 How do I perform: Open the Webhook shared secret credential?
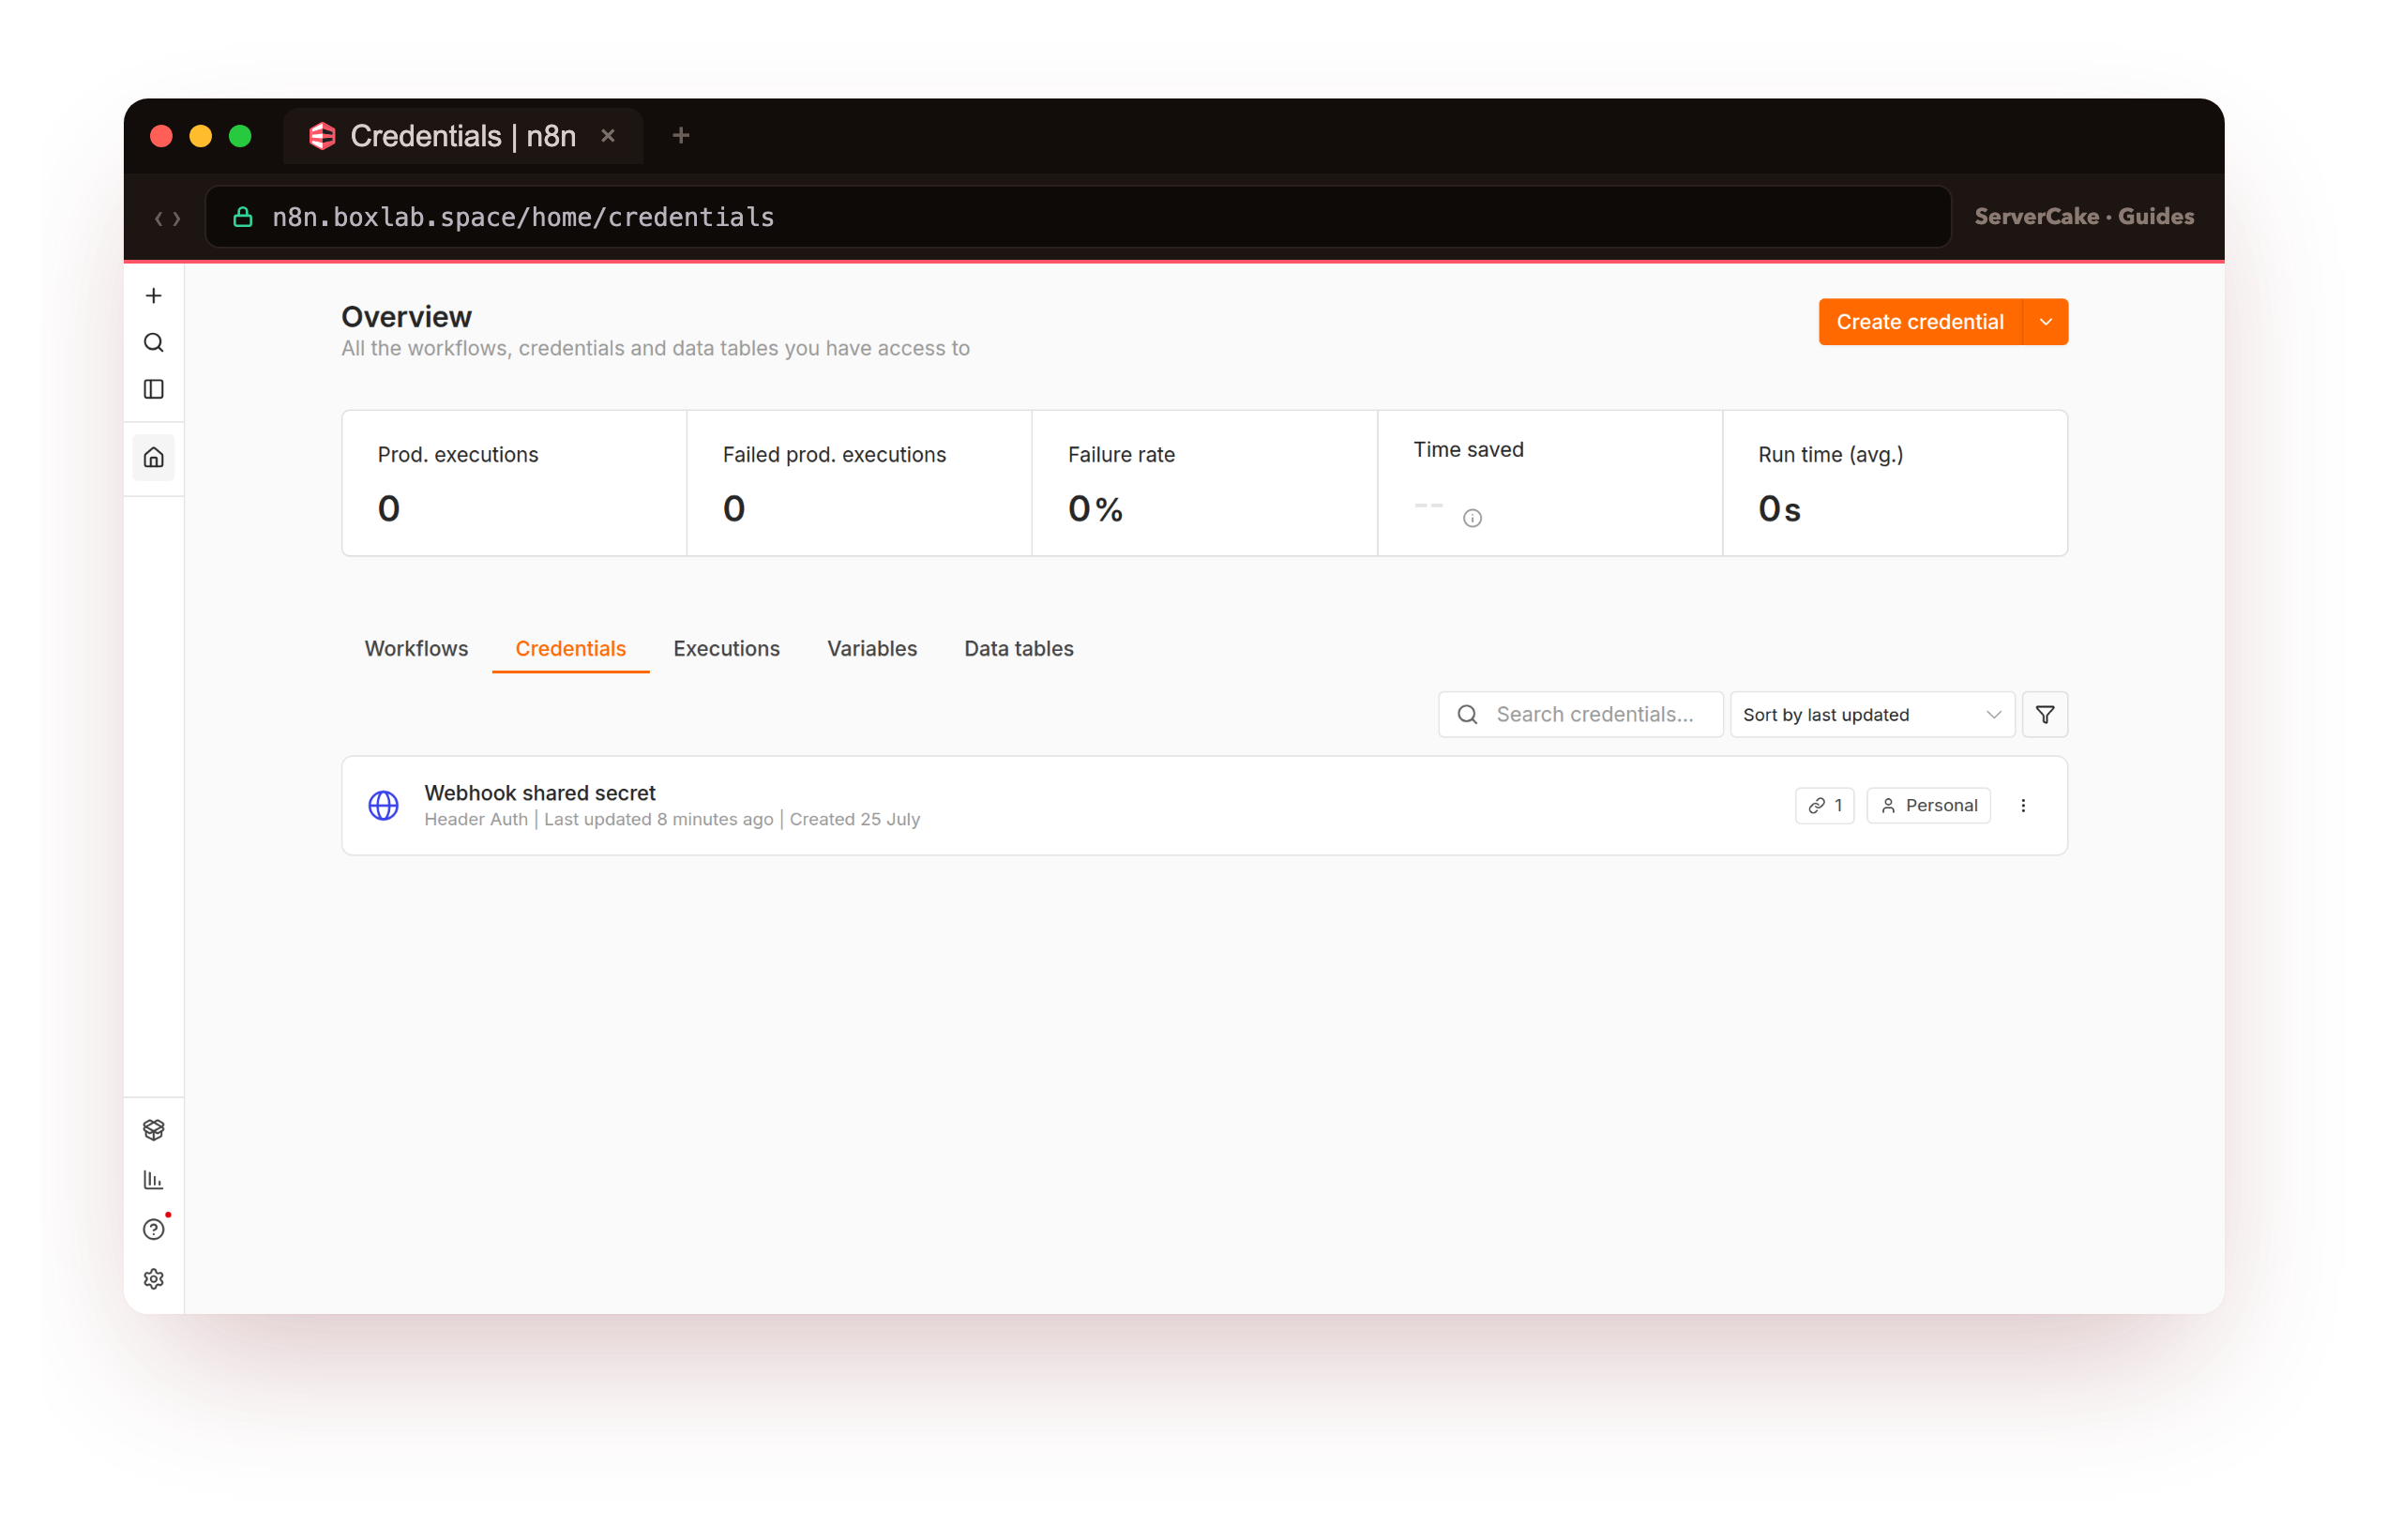tap(1204, 806)
